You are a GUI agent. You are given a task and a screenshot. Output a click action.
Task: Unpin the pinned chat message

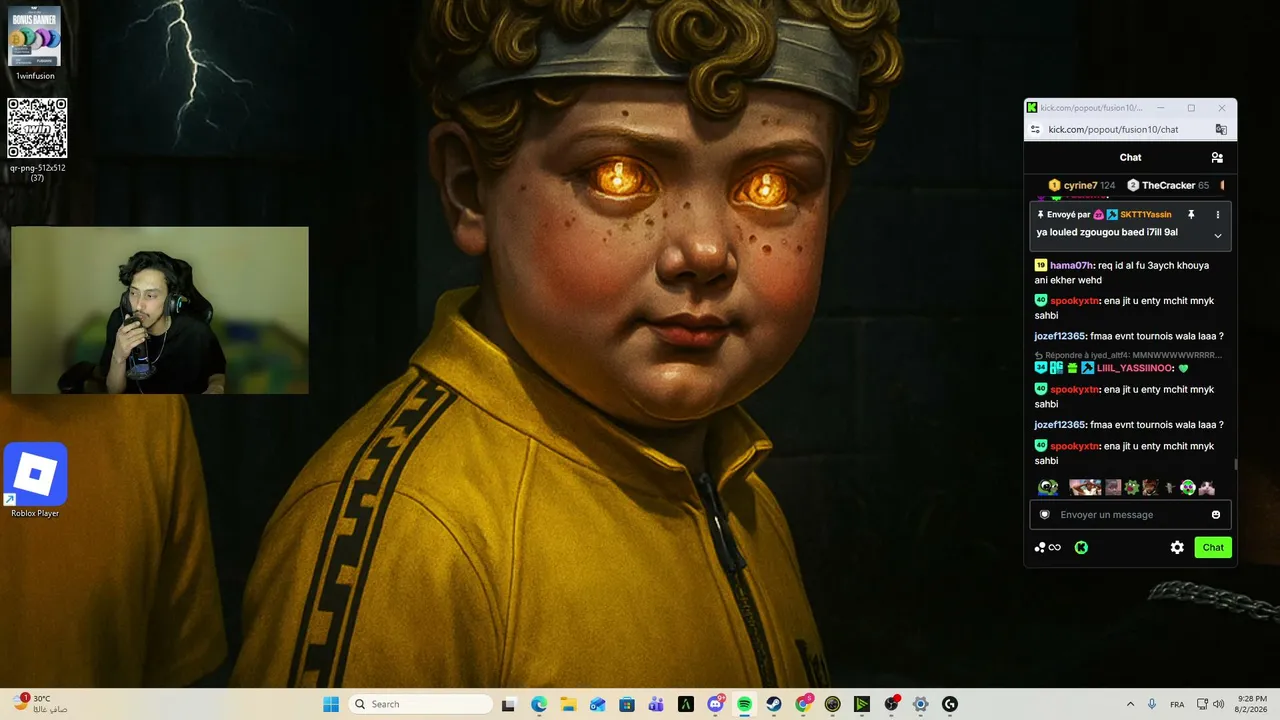coord(1191,215)
